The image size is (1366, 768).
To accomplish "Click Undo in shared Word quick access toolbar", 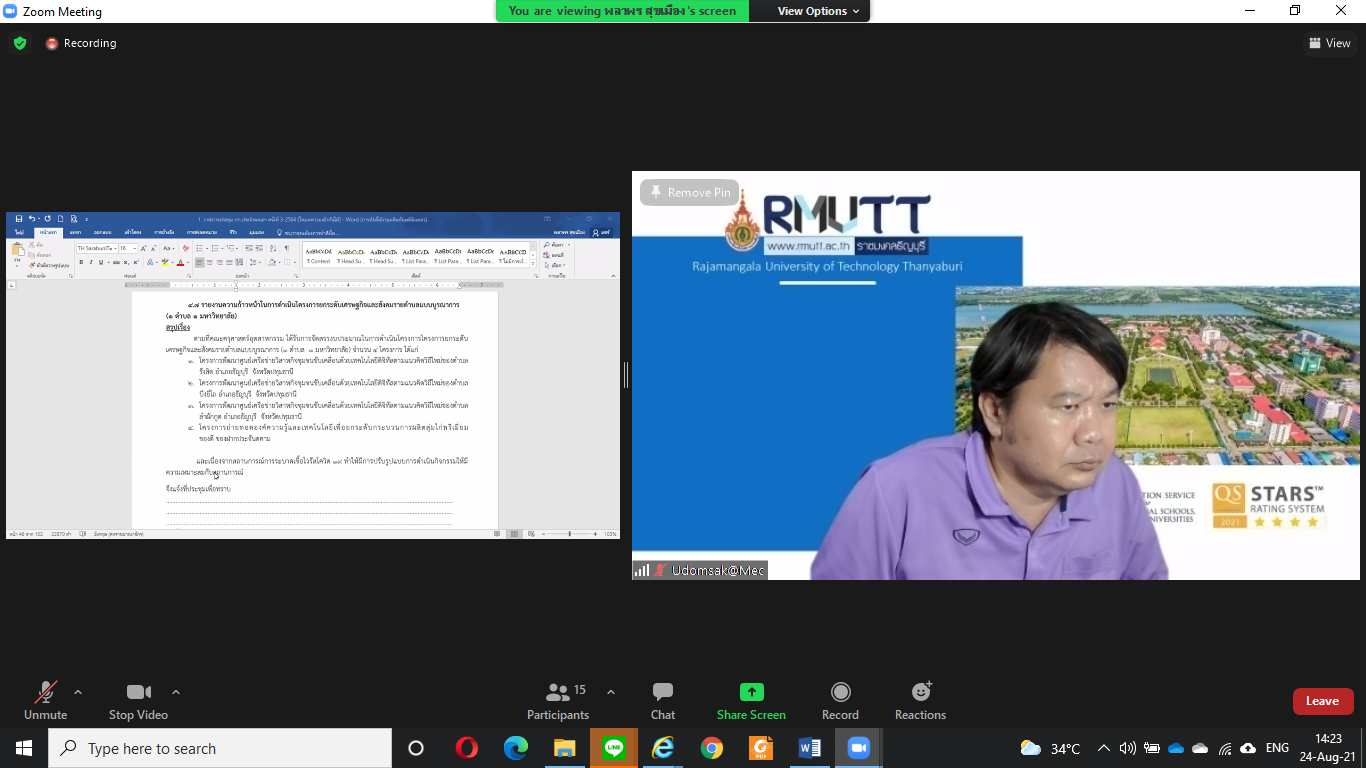I will [x=33, y=218].
